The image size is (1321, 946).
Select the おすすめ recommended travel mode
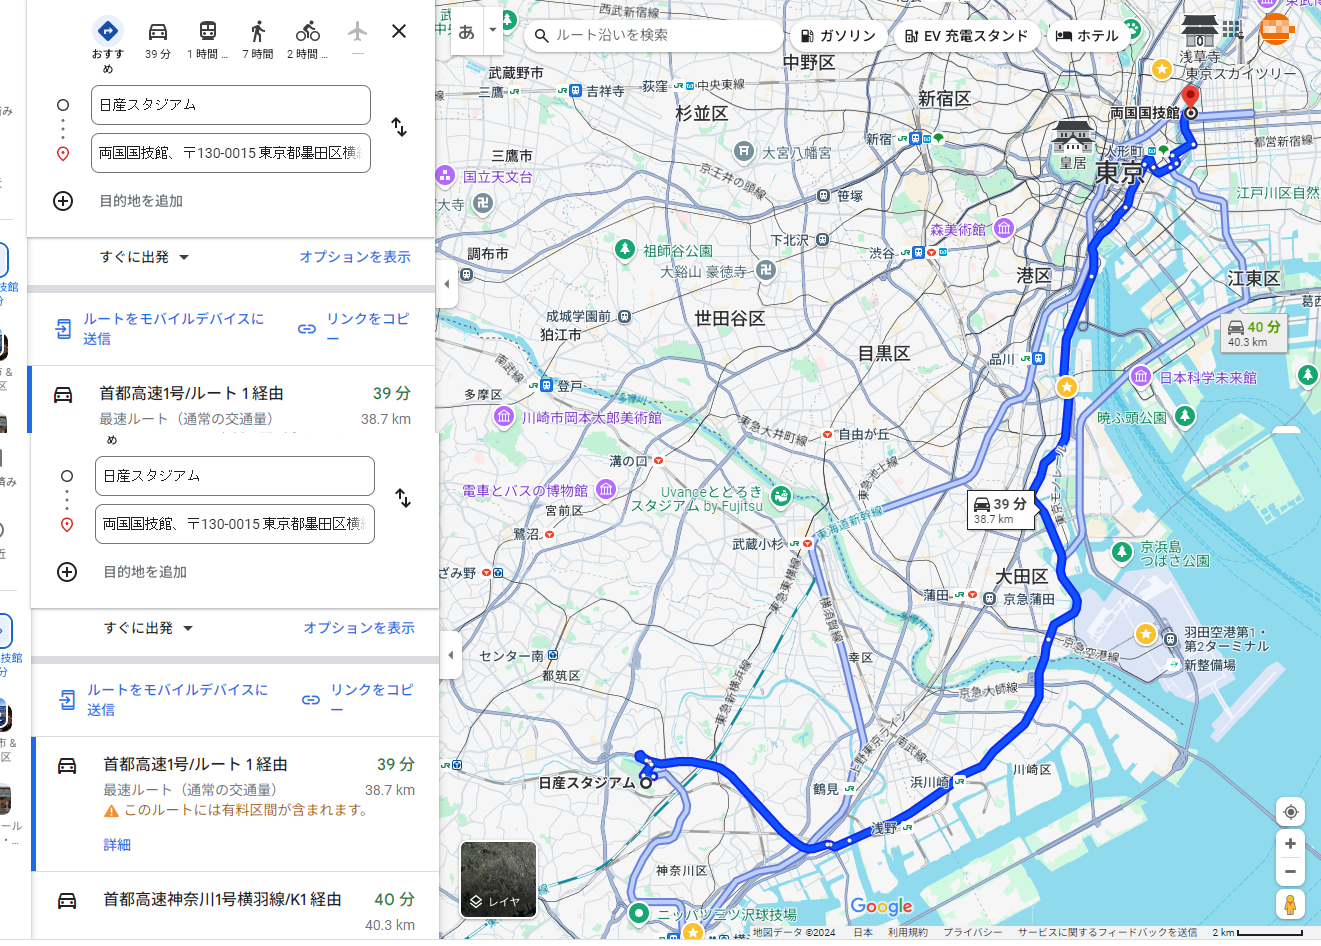click(x=108, y=44)
